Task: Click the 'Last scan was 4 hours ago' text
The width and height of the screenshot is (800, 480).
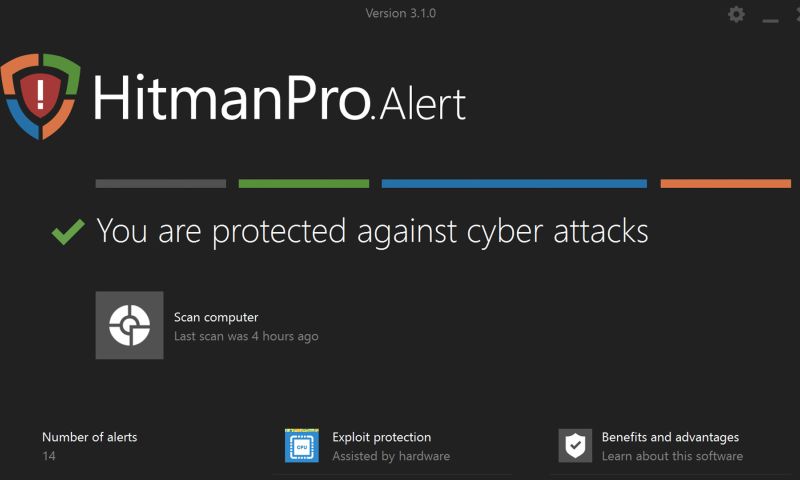Action: point(246,336)
